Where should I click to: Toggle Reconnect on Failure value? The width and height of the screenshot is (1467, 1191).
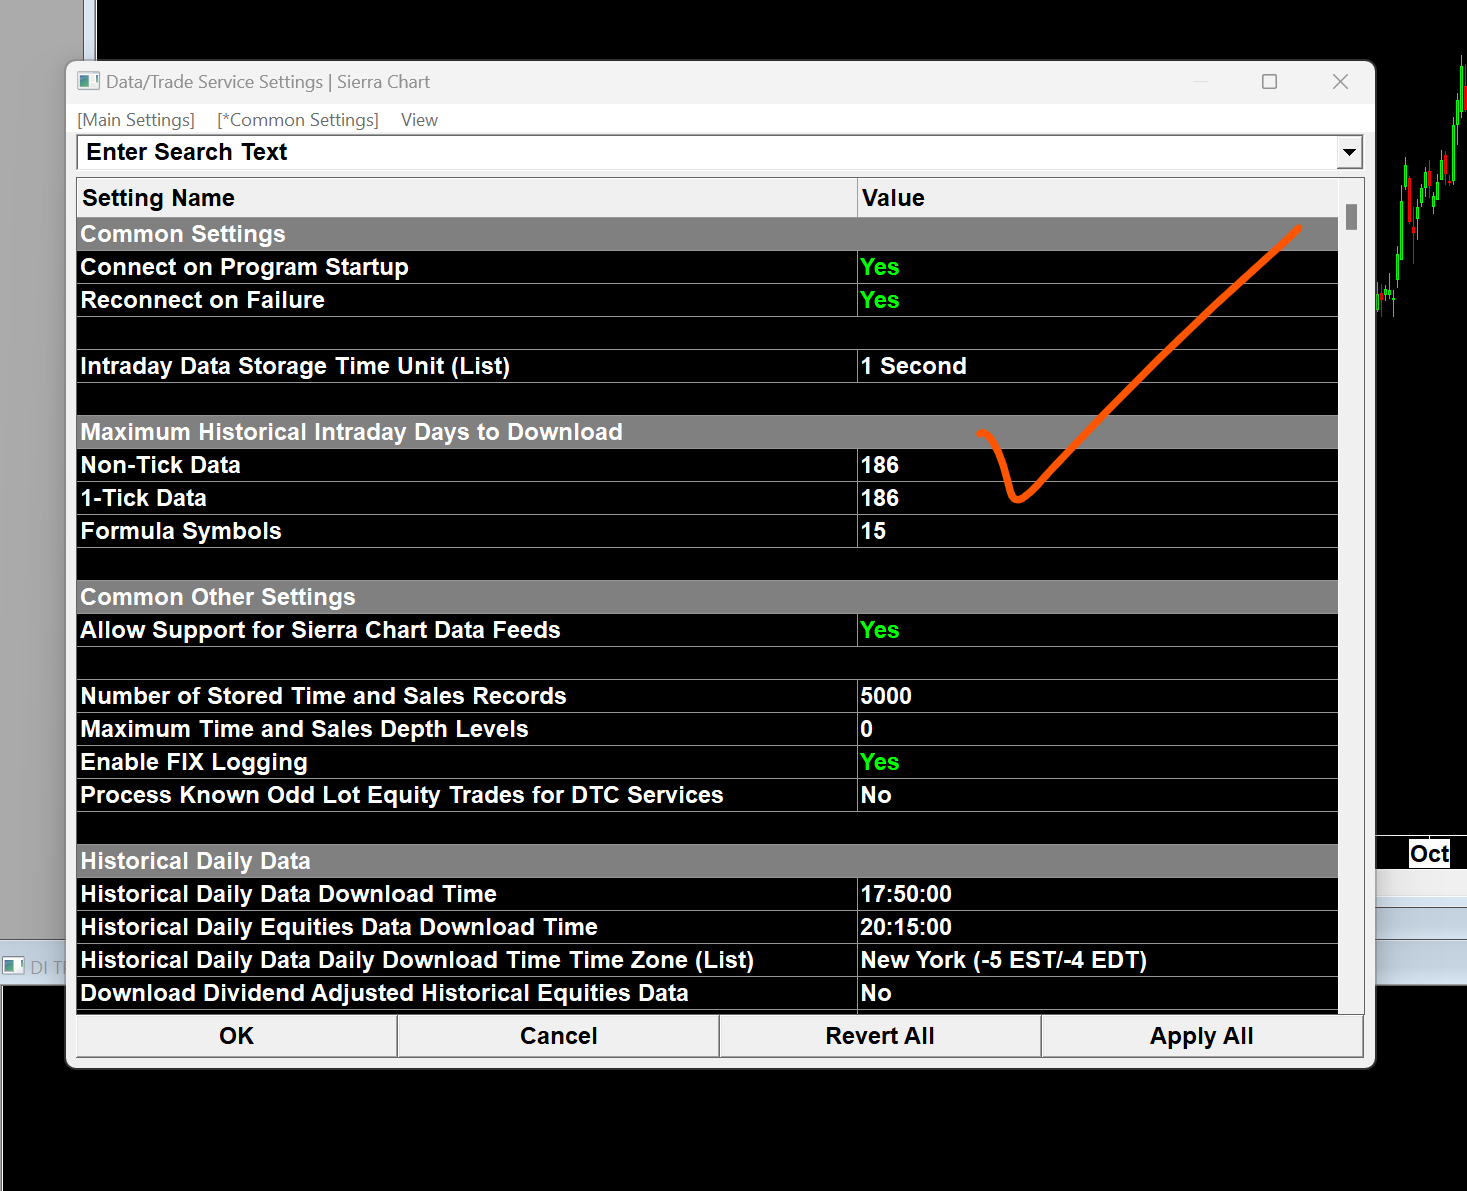[x=1097, y=300]
